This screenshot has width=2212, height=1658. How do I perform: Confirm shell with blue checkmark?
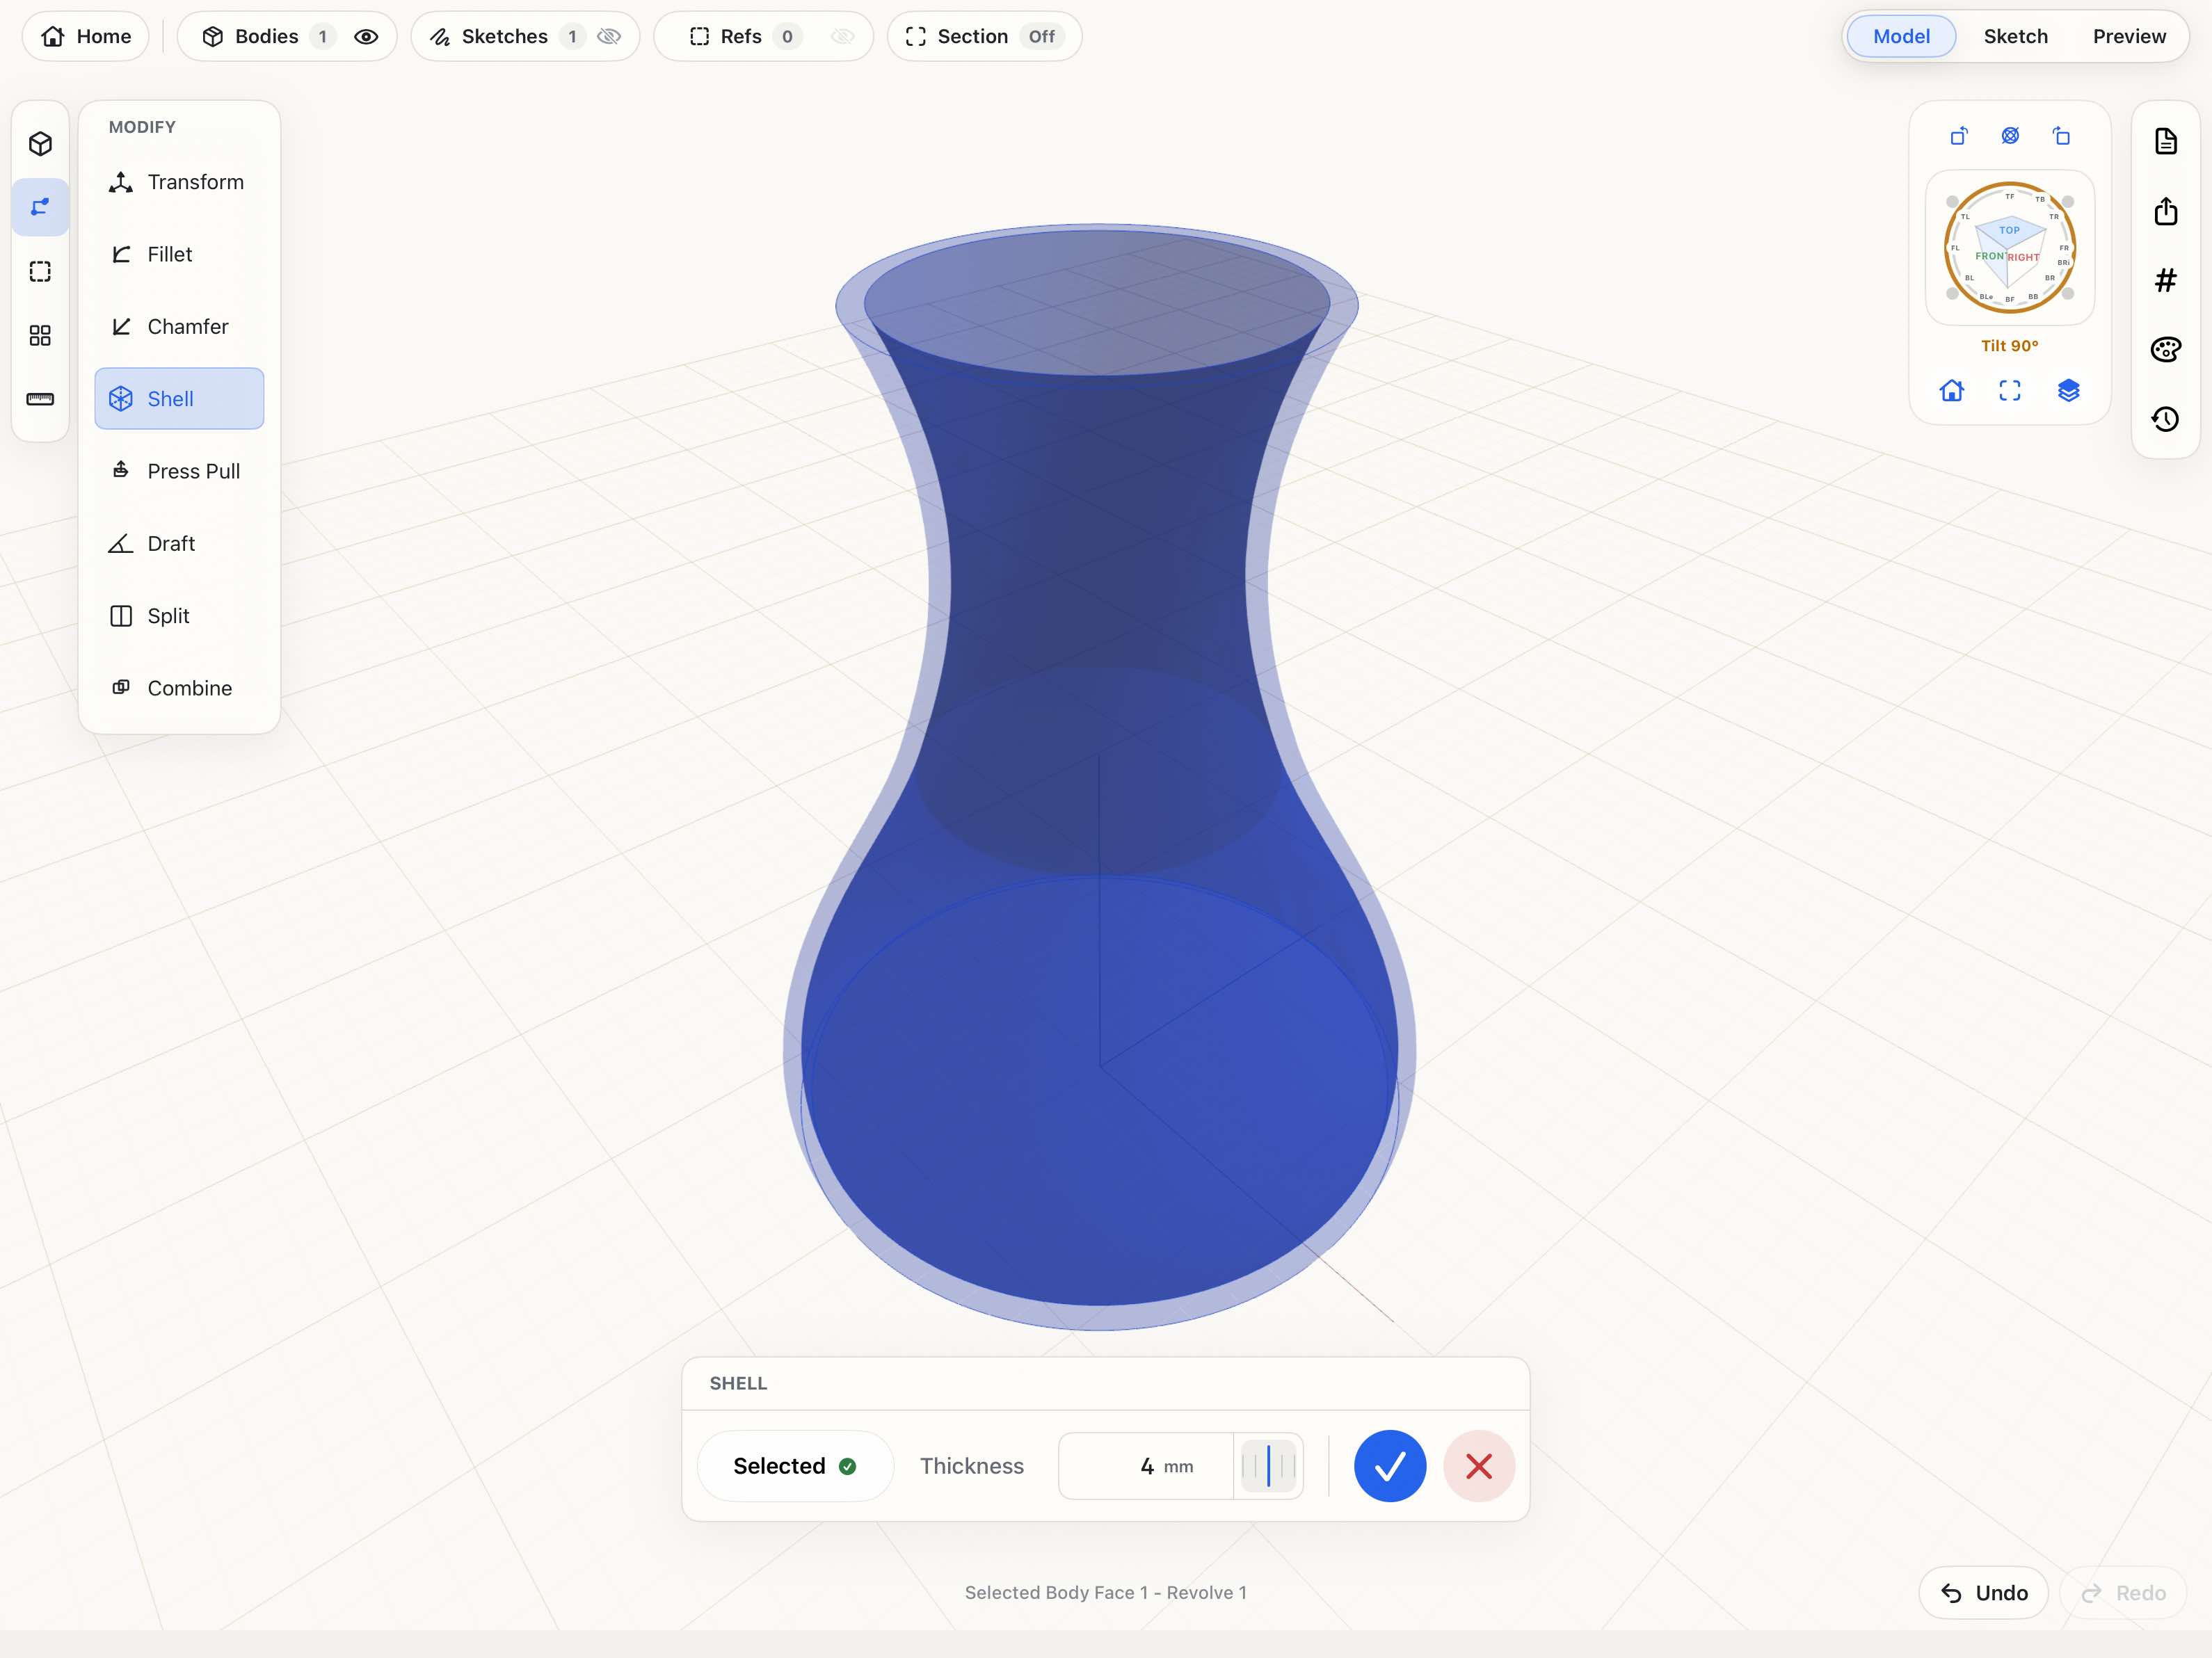point(1390,1466)
